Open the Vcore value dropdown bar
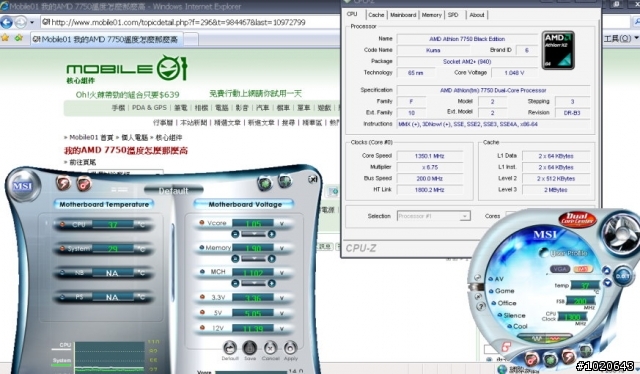This screenshot has width=640, height=374. tap(253, 234)
